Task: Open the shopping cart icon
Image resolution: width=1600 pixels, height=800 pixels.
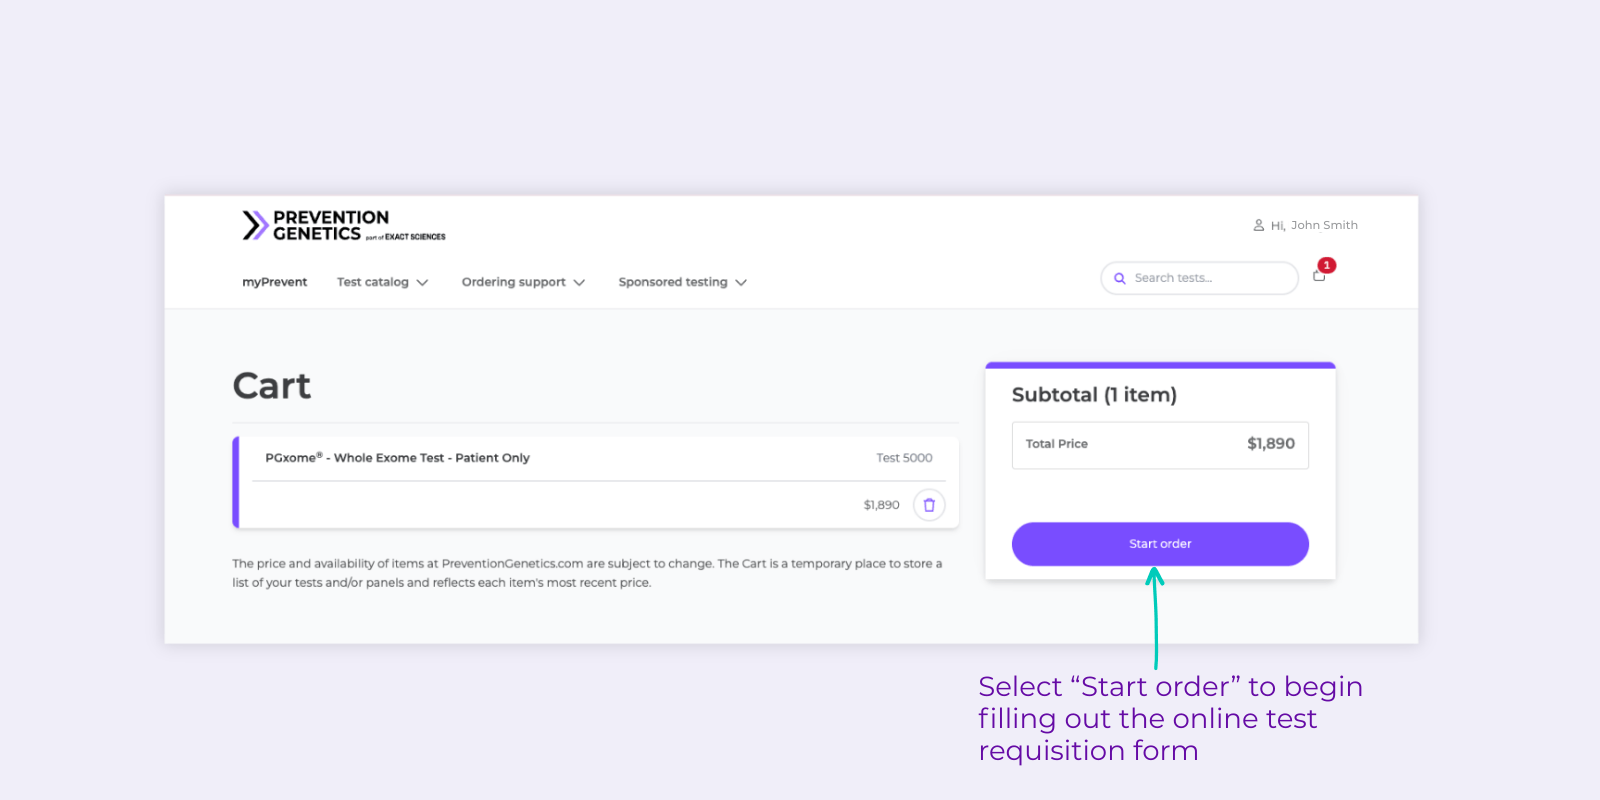Action: (1319, 276)
